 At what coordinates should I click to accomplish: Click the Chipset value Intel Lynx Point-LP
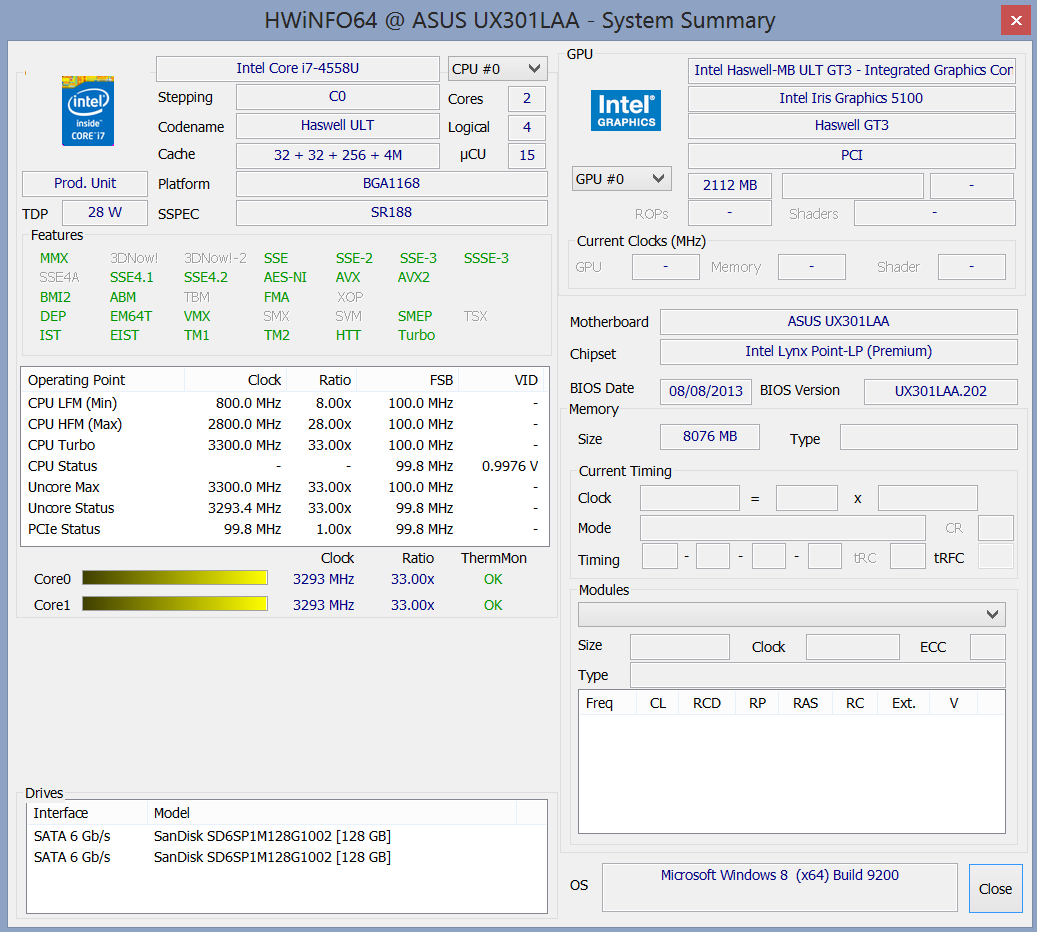(838, 351)
